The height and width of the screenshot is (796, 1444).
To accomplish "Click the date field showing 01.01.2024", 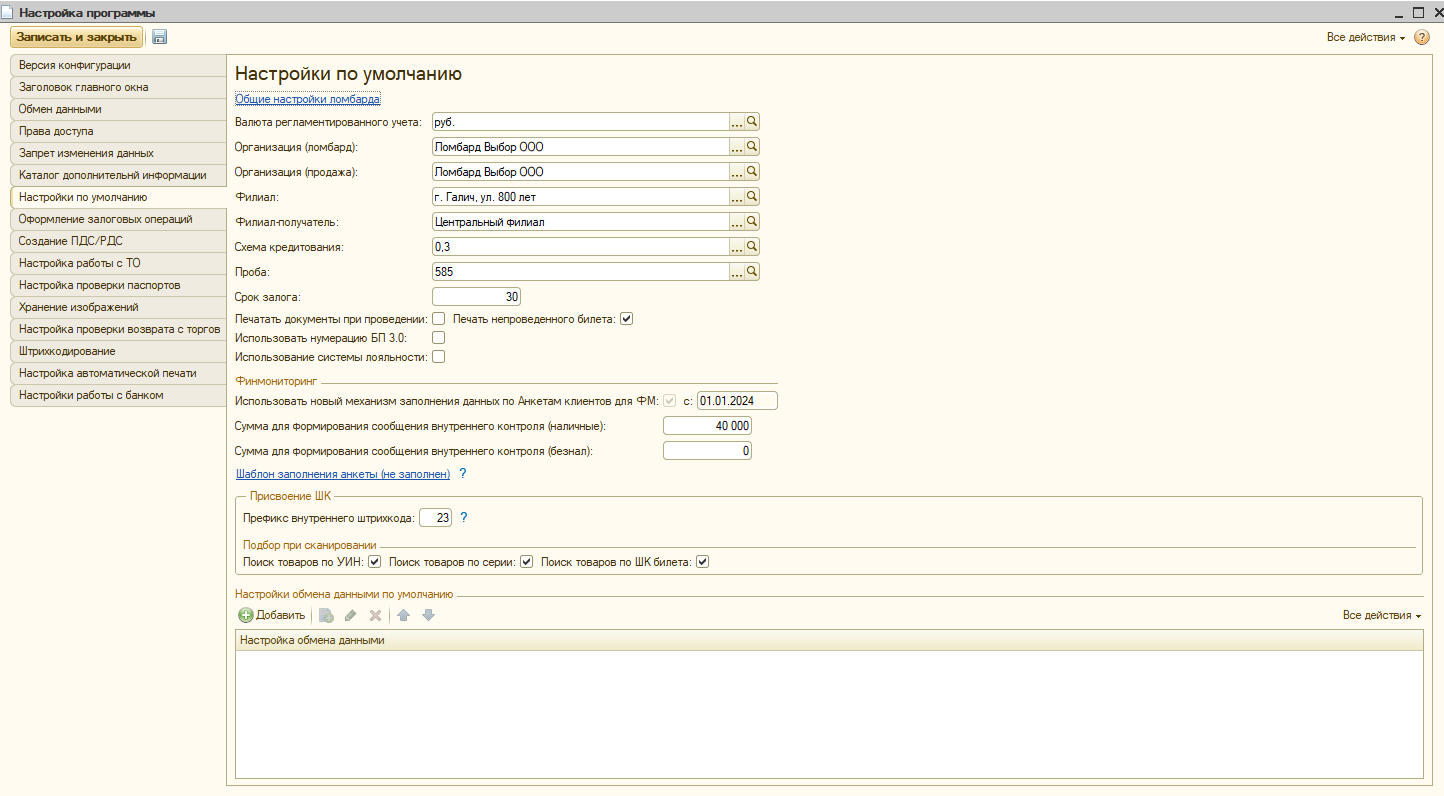I will tap(737, 401).
